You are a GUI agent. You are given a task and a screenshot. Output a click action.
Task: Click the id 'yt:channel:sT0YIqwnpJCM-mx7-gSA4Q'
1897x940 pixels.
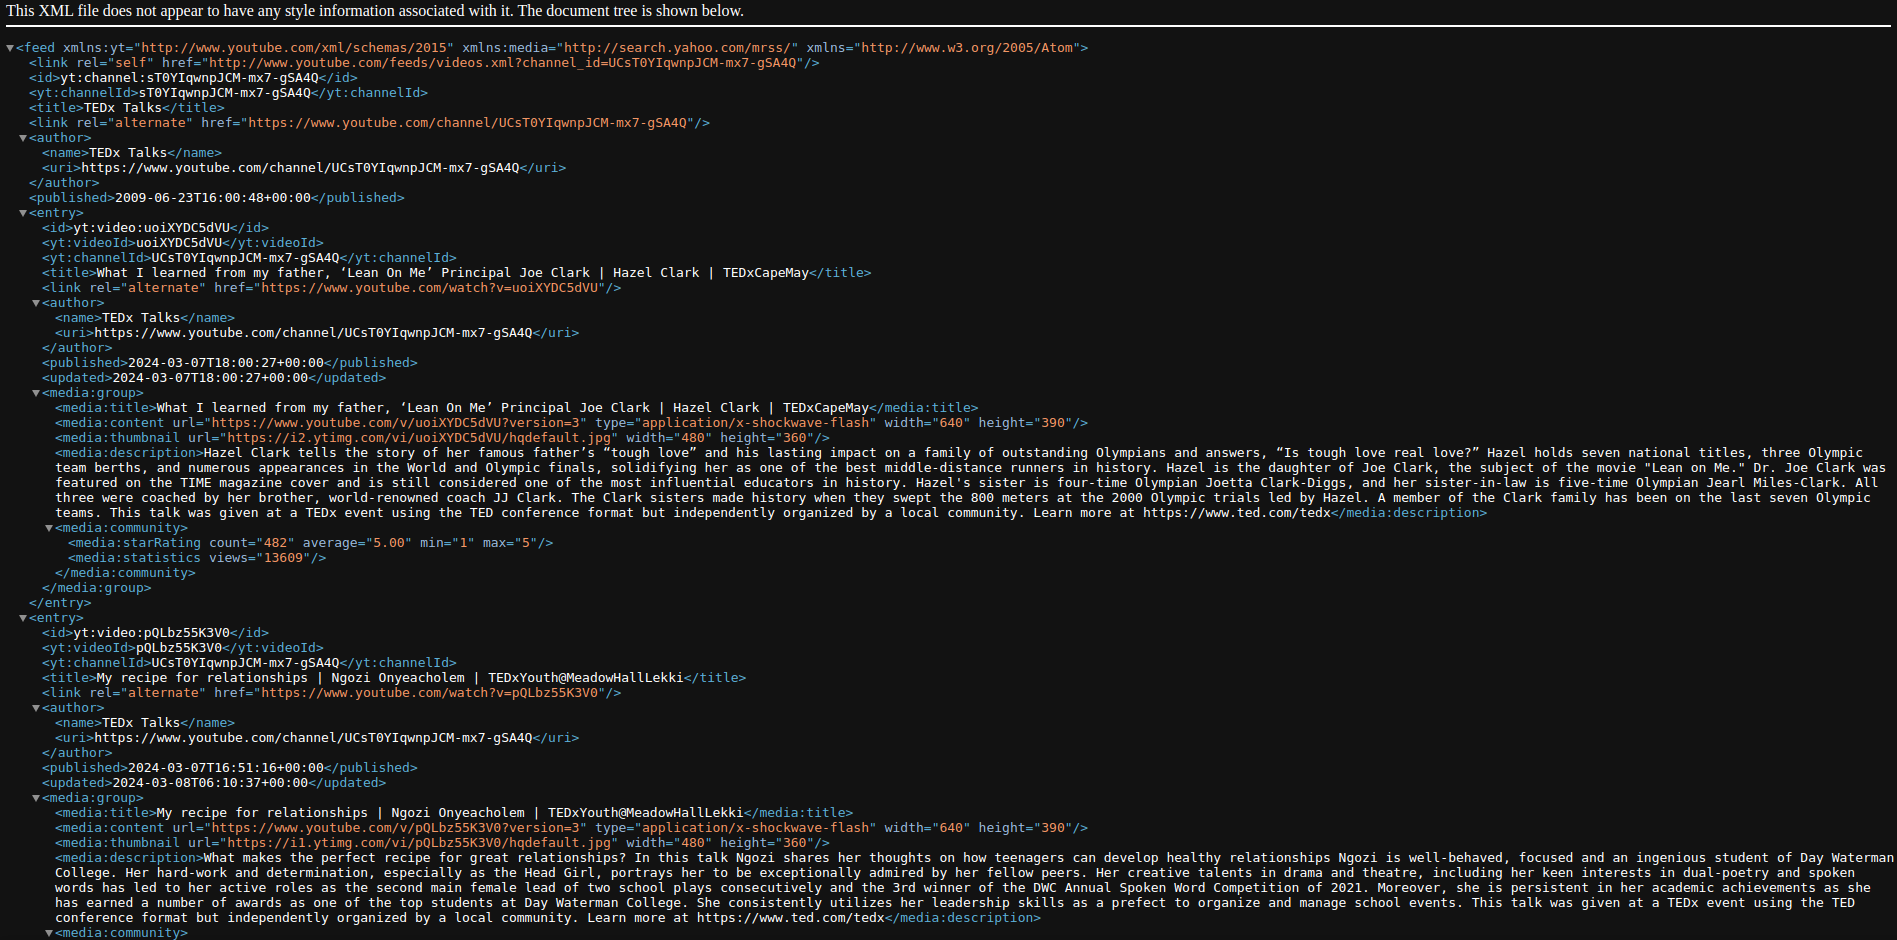click(x=189, y=78)
